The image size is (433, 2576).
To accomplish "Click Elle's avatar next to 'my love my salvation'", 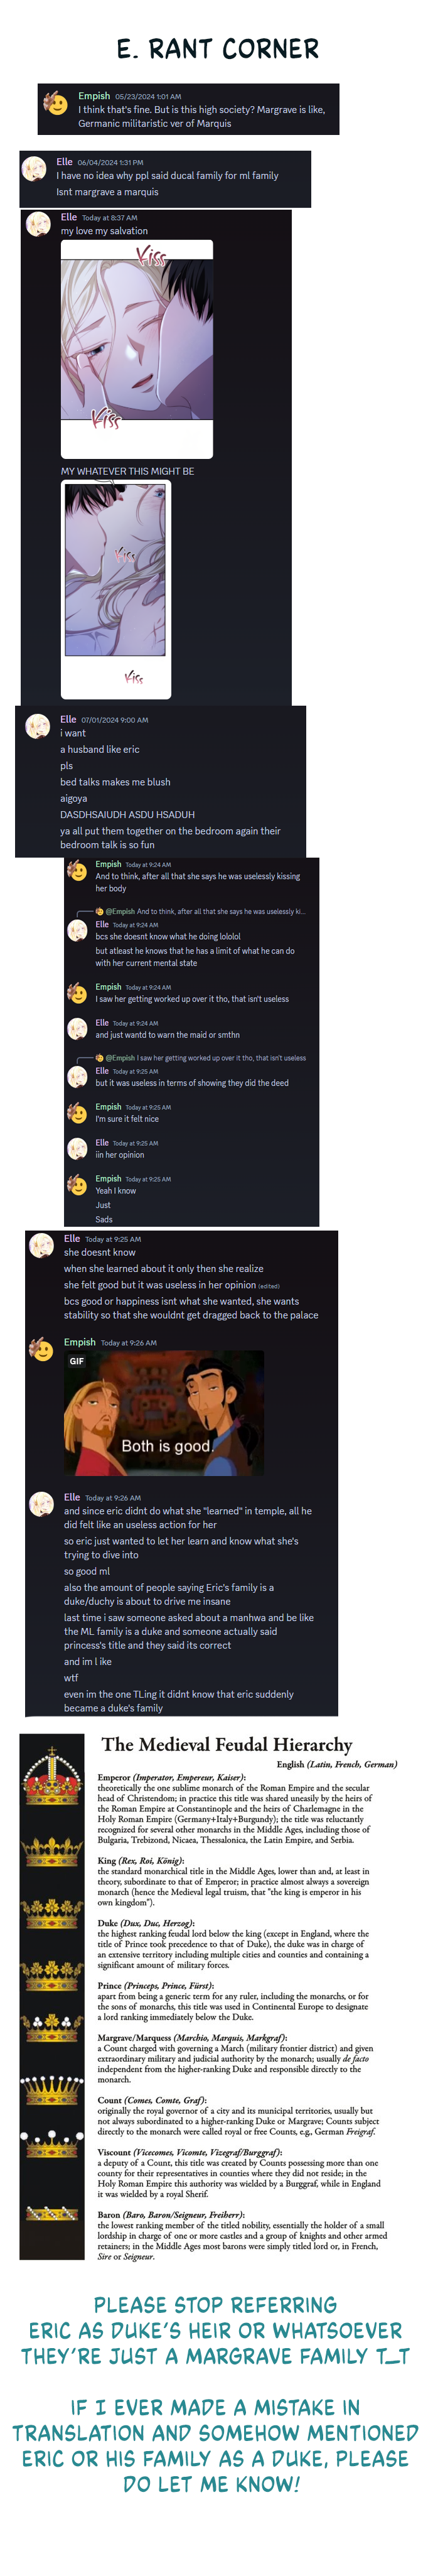I will [39, 223].
